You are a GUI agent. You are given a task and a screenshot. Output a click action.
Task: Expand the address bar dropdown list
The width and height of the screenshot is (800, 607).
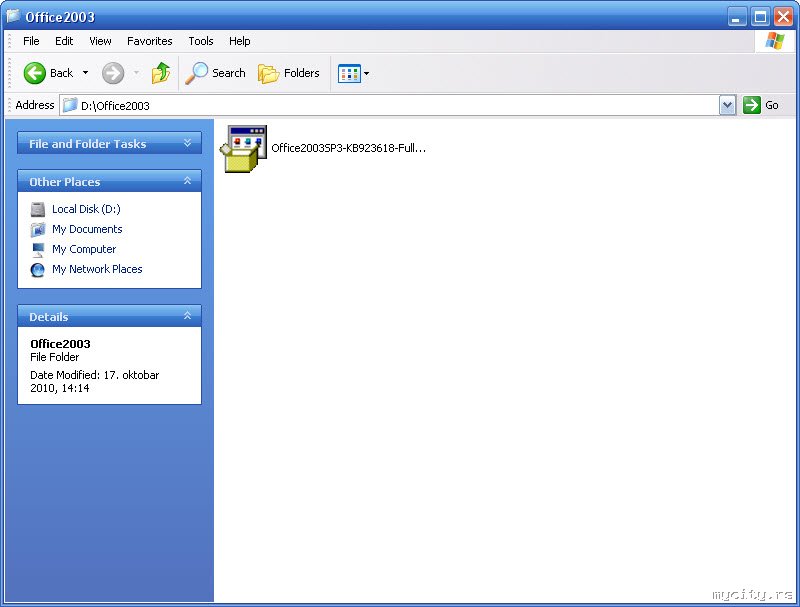[728, 106]
